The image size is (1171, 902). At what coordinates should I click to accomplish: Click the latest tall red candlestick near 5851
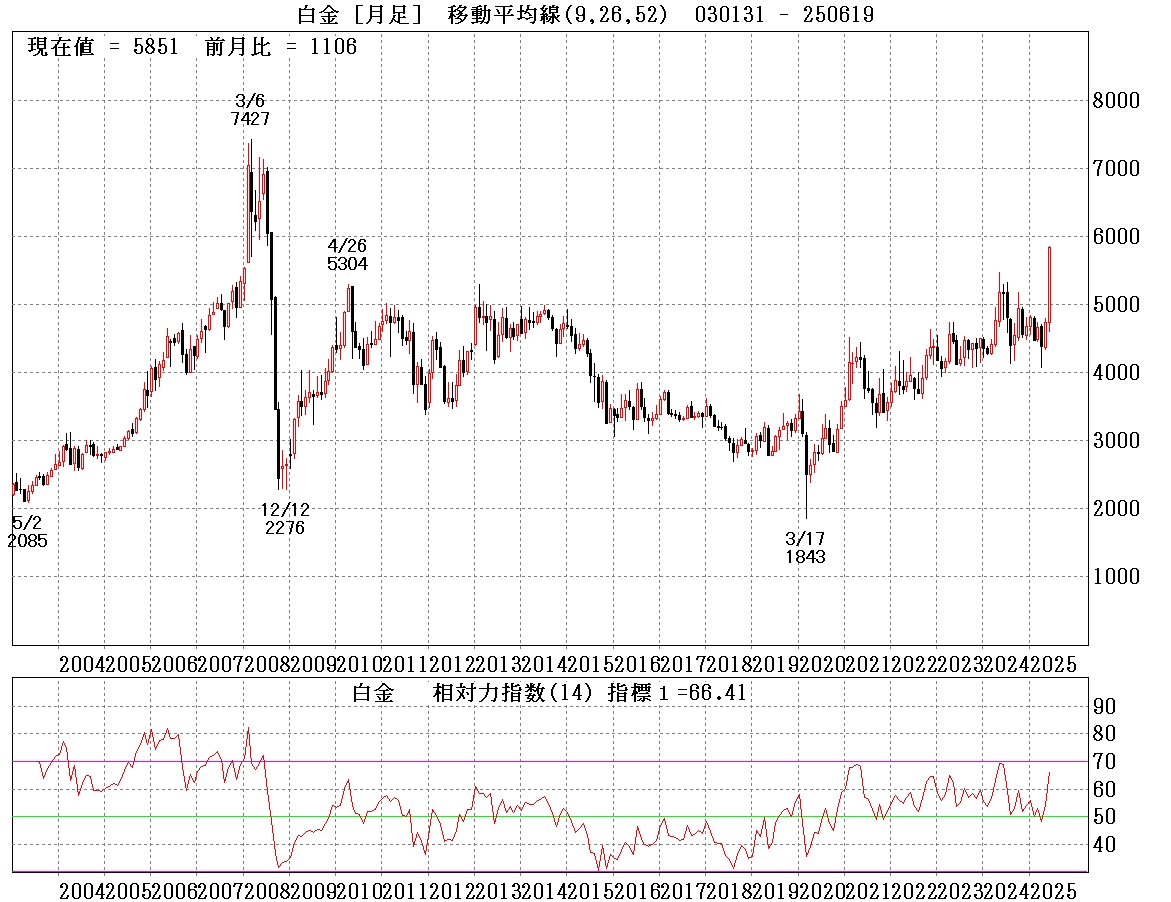pos(1049,285)
